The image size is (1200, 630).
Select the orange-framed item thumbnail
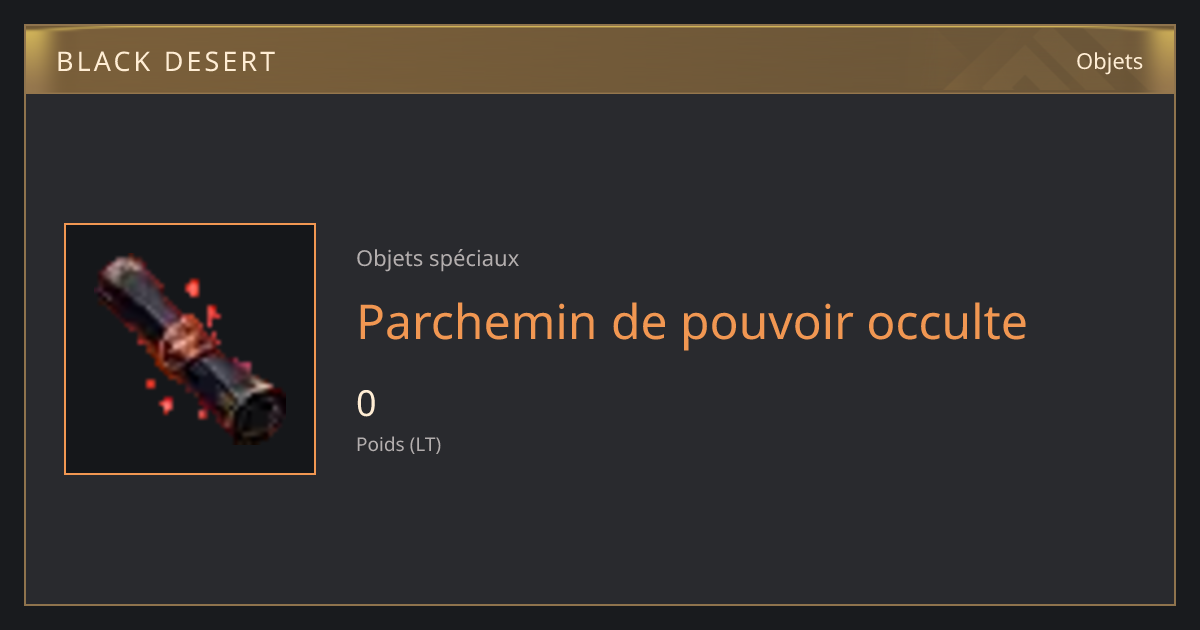(190, 349)
